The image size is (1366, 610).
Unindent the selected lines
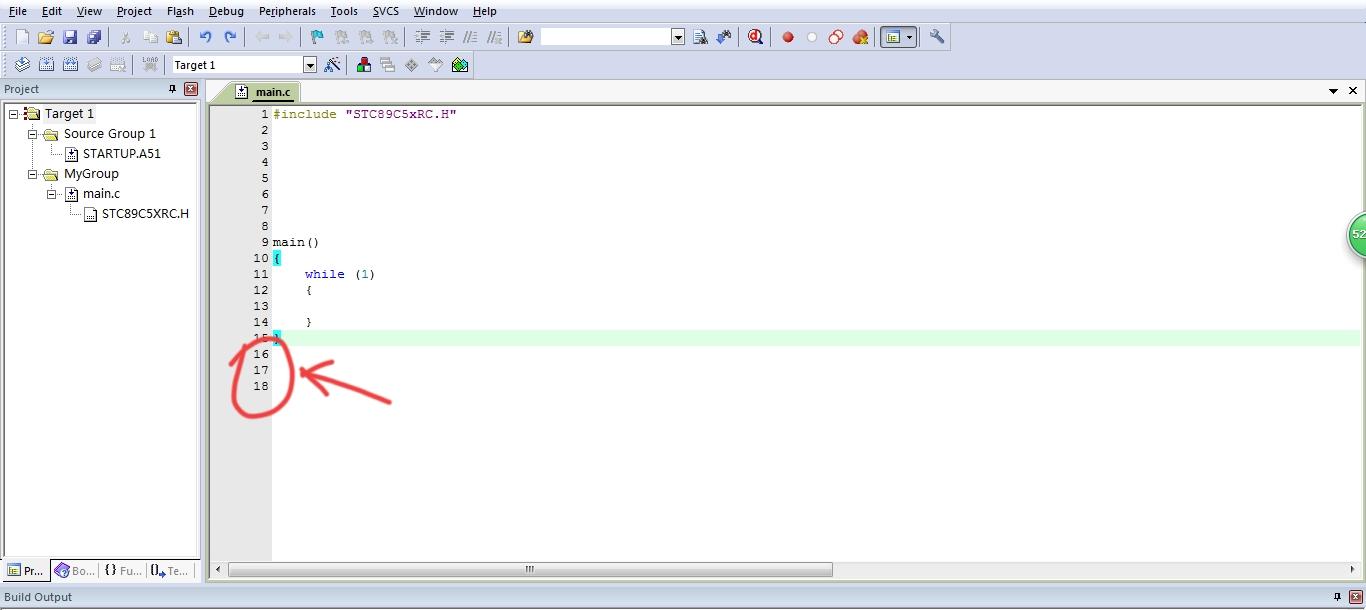pyautogui.click(x=446, y=37)
